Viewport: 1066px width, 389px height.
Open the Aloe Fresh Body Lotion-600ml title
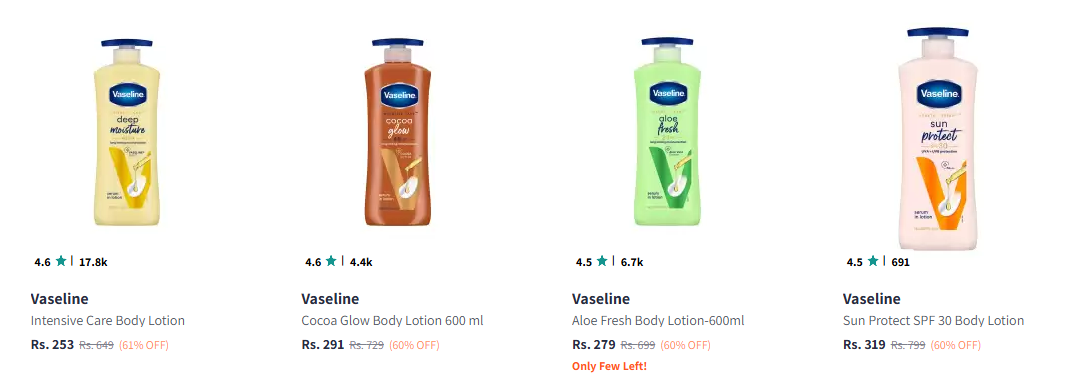[x=658, y=320]
